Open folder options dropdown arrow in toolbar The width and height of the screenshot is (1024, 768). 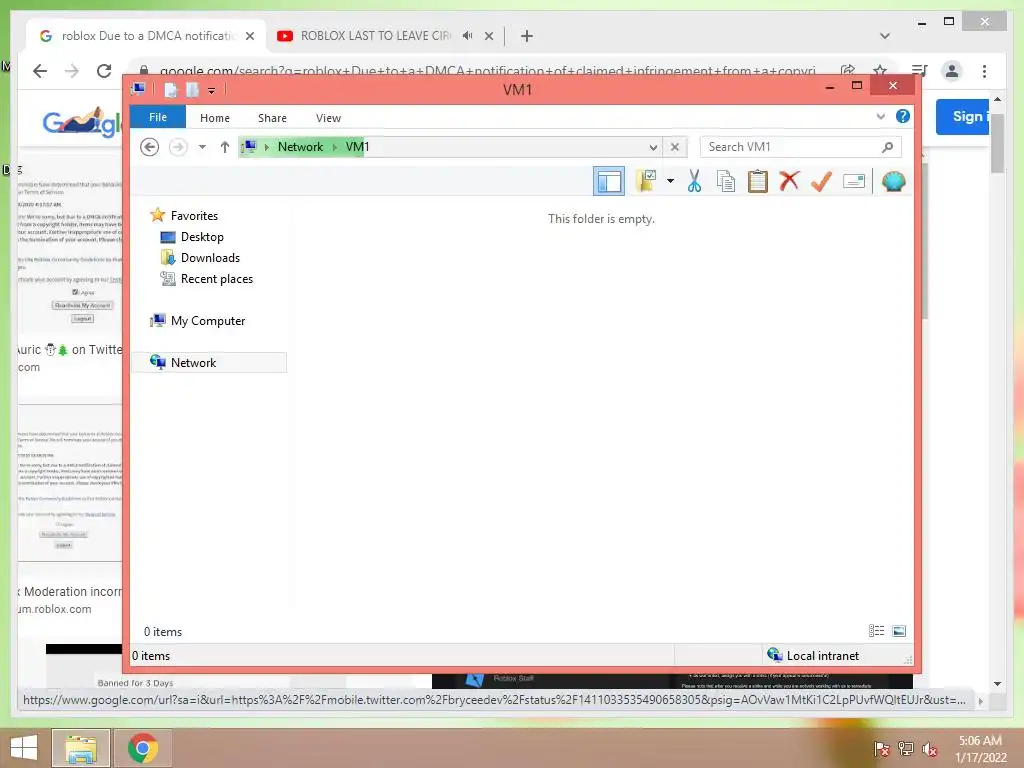[x=670, y=181]
